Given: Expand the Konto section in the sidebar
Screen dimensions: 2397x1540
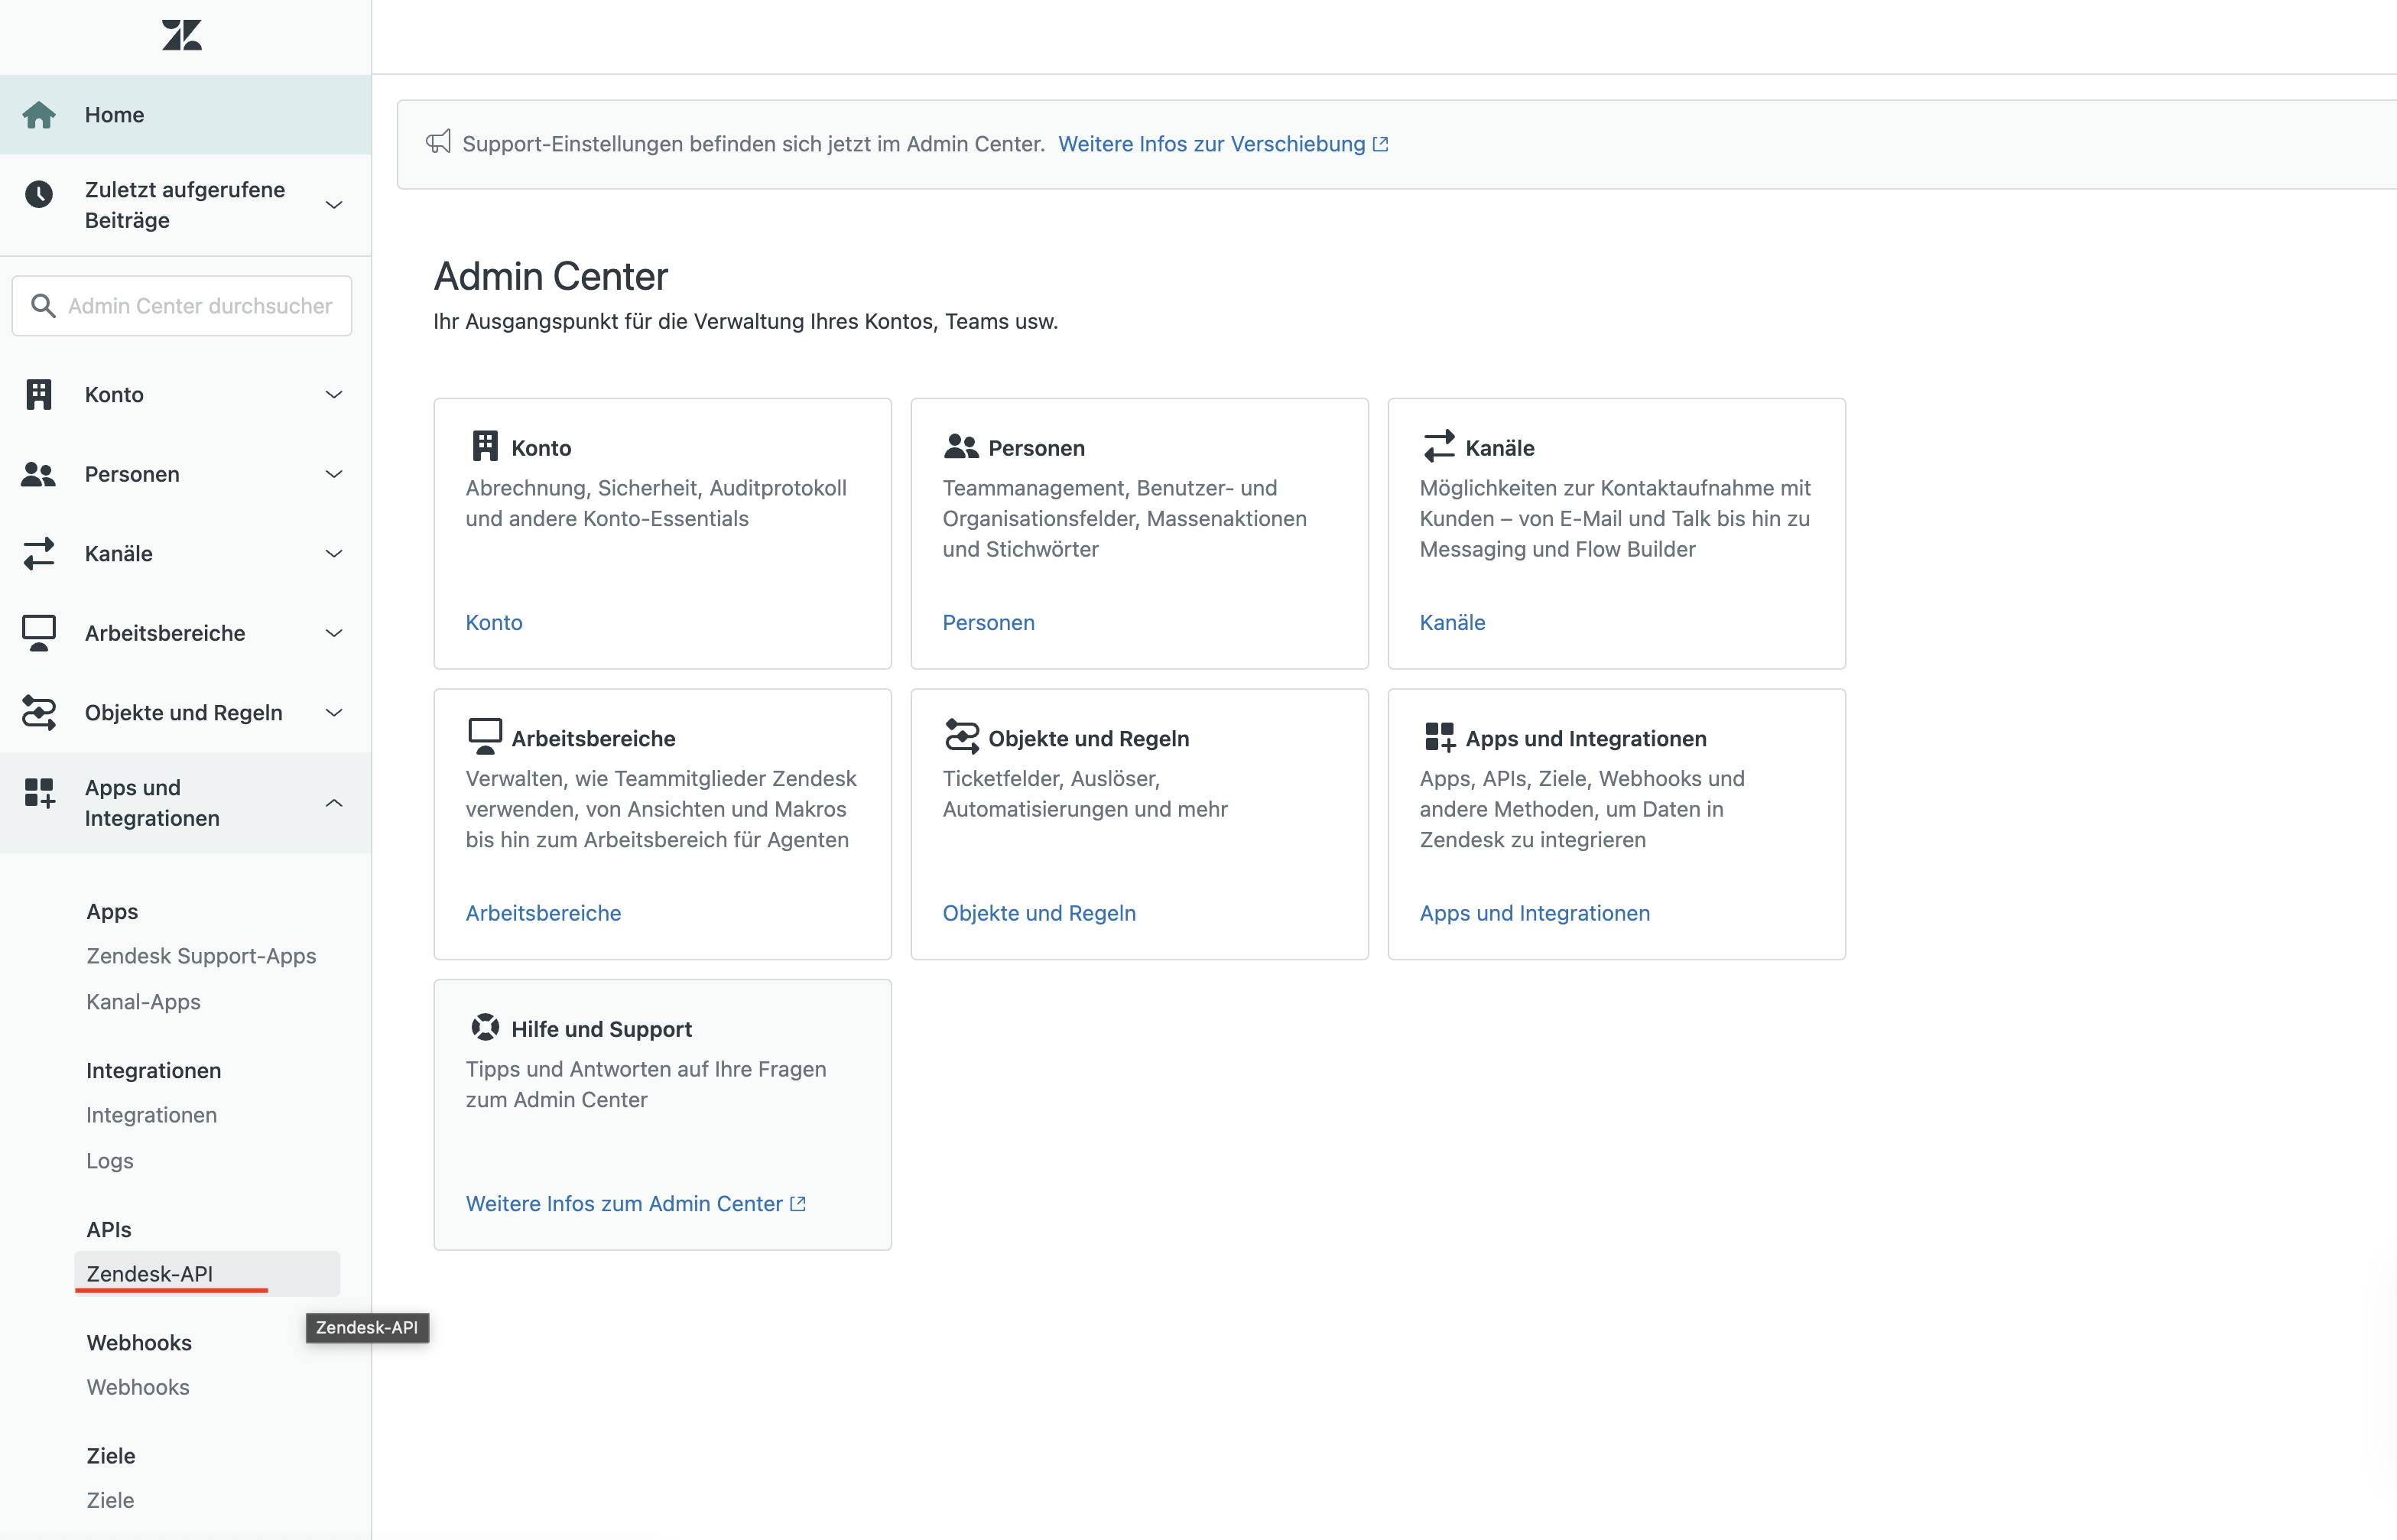Looking at the screenshot, I should click(334, 394).
